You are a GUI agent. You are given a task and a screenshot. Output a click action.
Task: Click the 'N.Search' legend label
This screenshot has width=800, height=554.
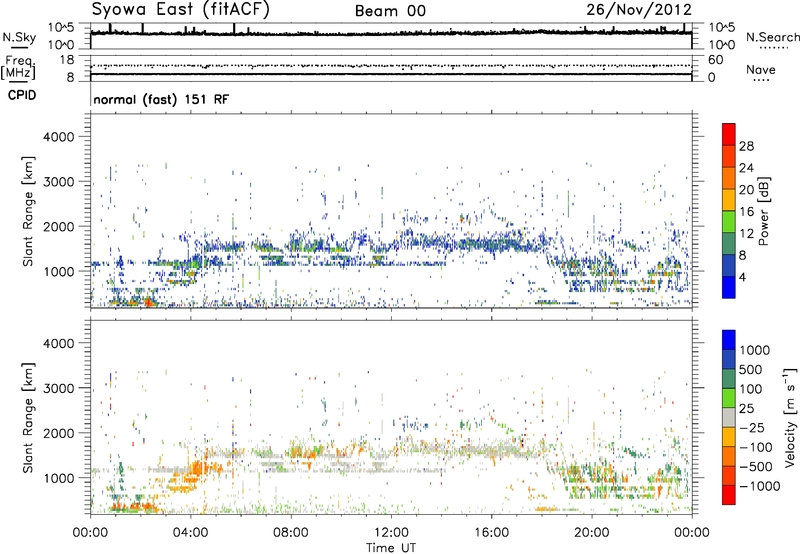(x=772, y=37)
